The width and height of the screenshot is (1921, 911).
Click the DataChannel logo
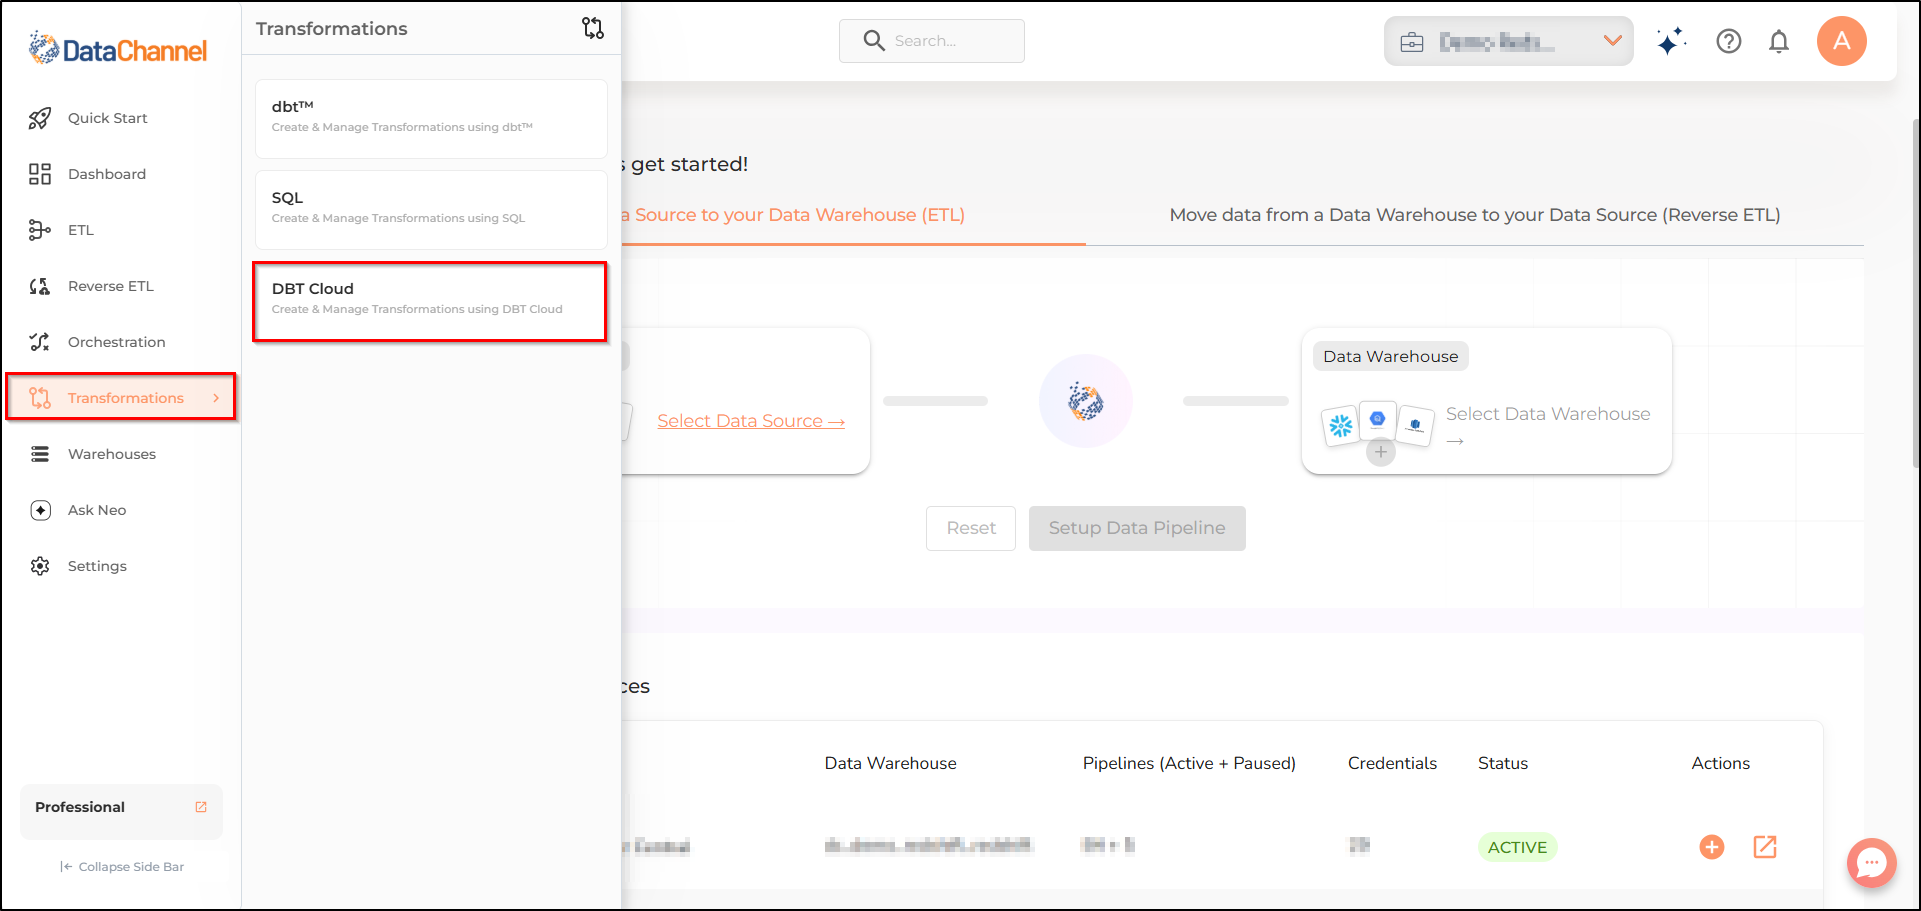118,48
